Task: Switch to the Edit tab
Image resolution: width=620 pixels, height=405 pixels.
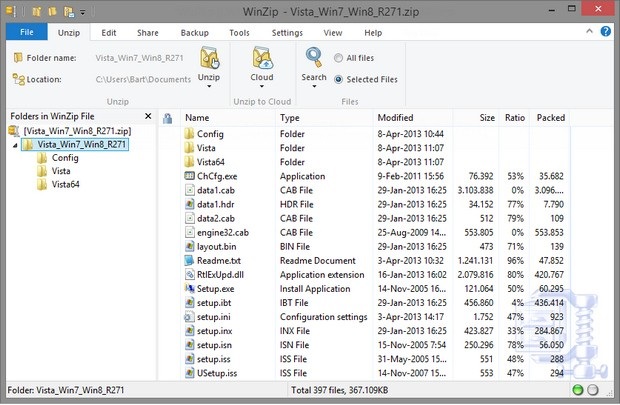Action: pos(109,33)
